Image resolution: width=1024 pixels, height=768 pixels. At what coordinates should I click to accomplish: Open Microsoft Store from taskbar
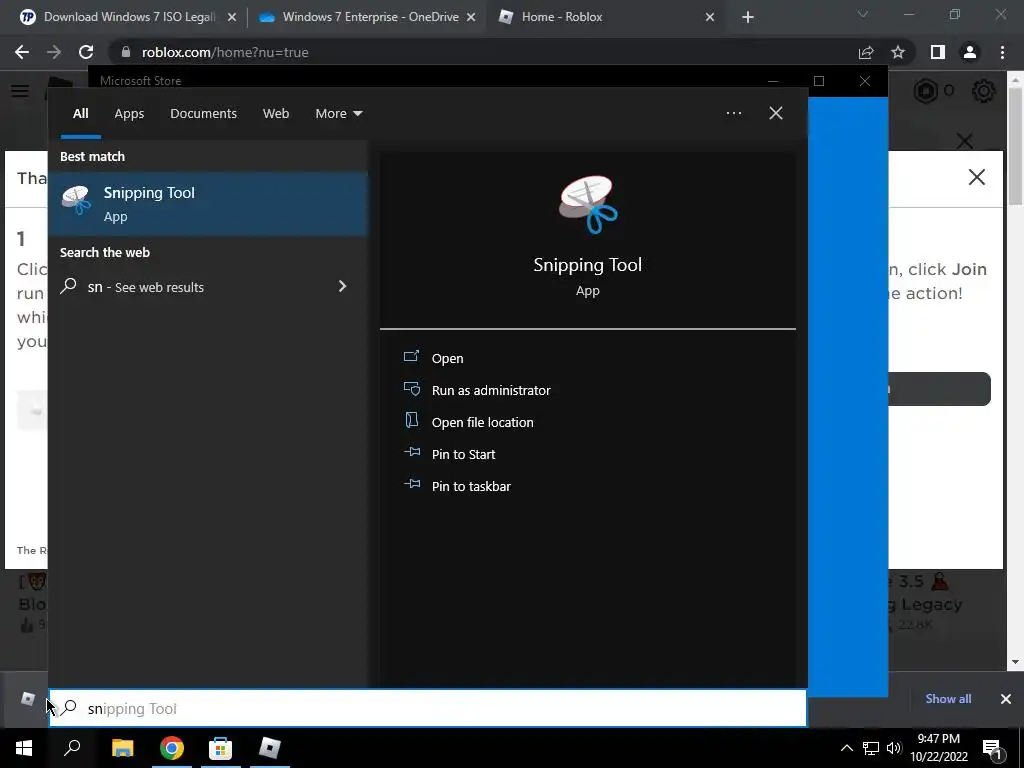point(220,748)
